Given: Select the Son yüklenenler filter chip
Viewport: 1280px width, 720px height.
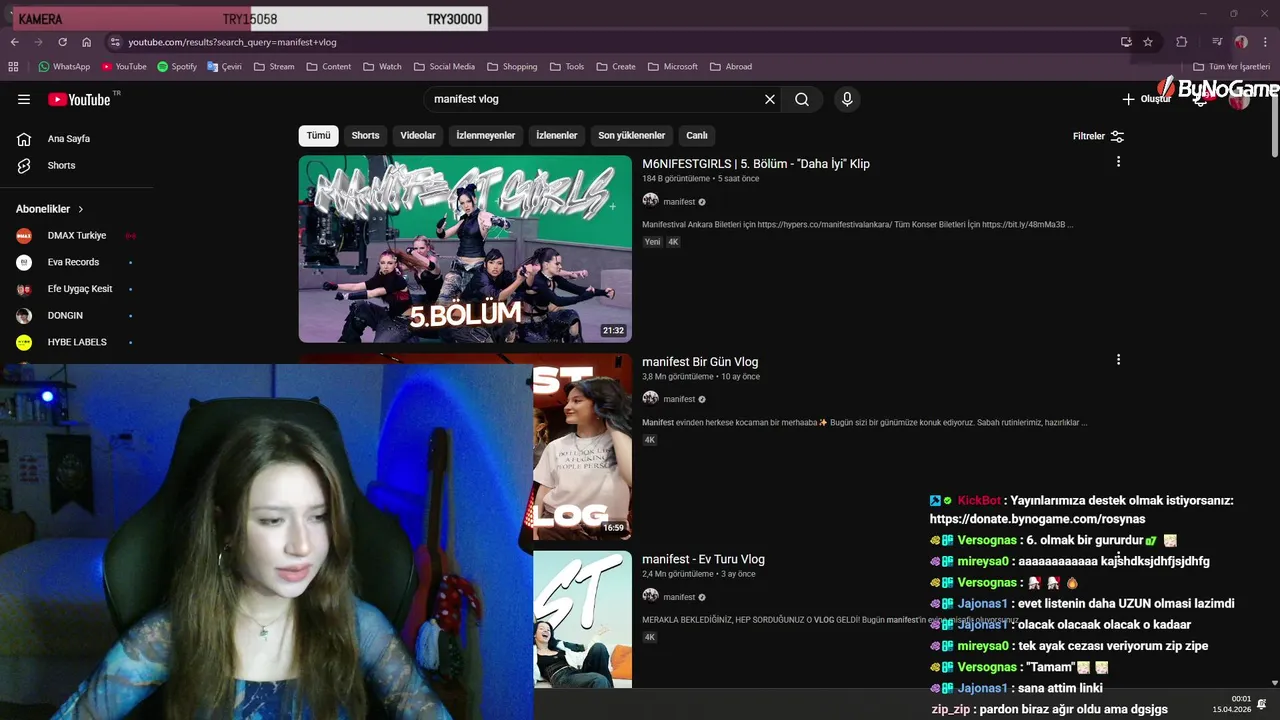Looking at the screenshot, I should (x=631, y=136).
